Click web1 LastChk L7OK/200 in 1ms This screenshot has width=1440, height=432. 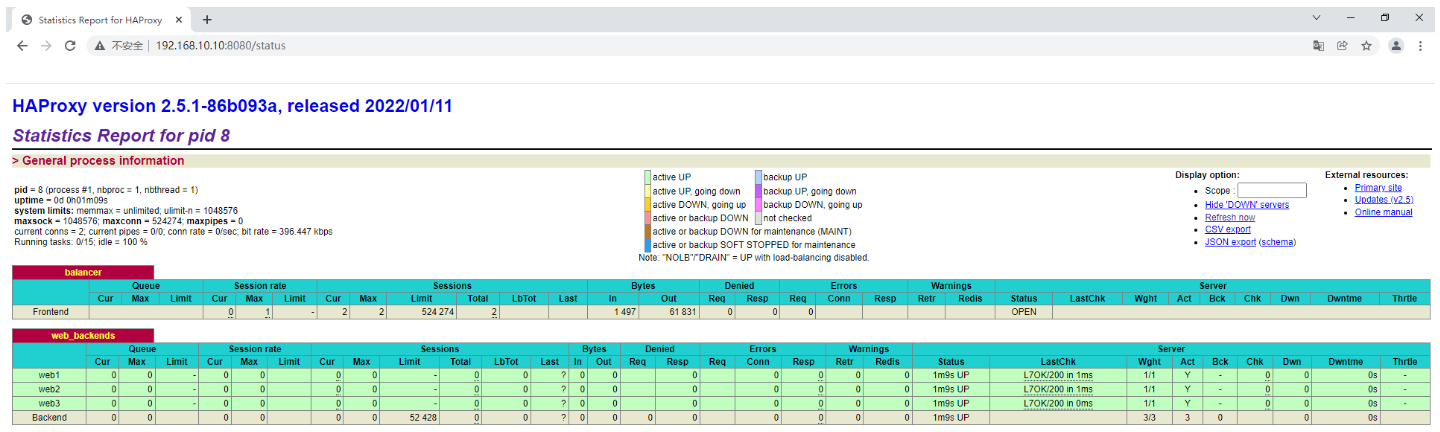point(1057,375)
